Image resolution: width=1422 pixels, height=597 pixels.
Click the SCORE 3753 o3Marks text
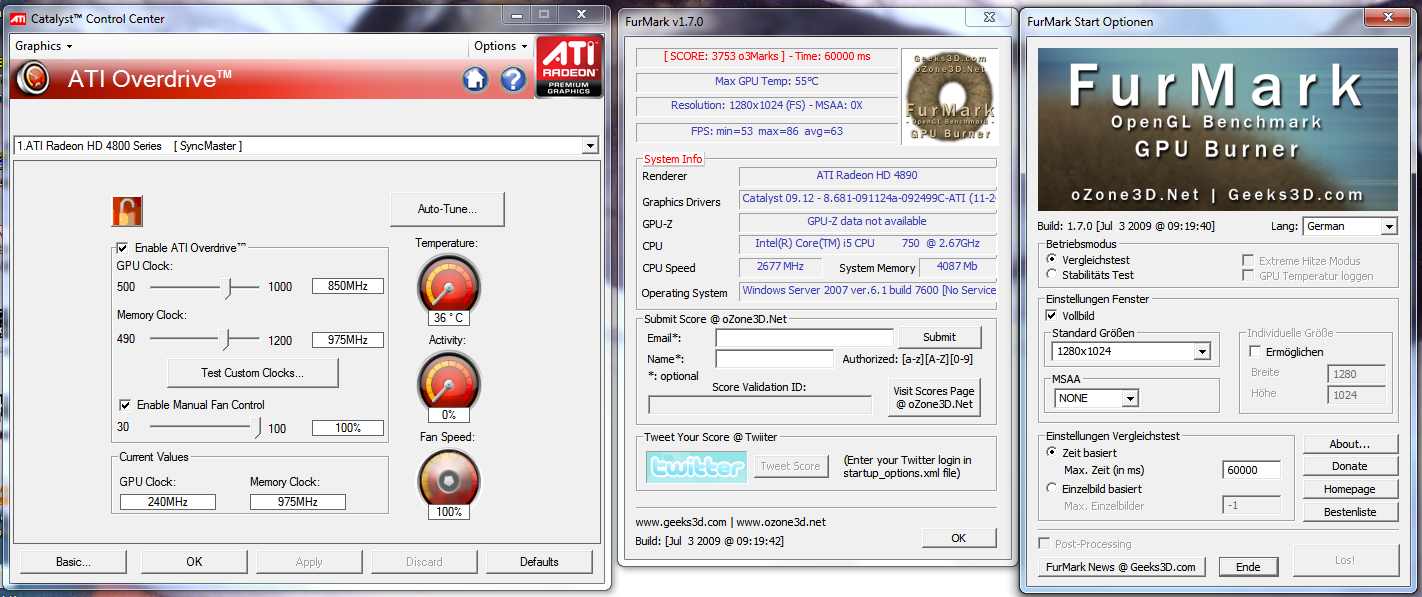click(x=767, y=57)
